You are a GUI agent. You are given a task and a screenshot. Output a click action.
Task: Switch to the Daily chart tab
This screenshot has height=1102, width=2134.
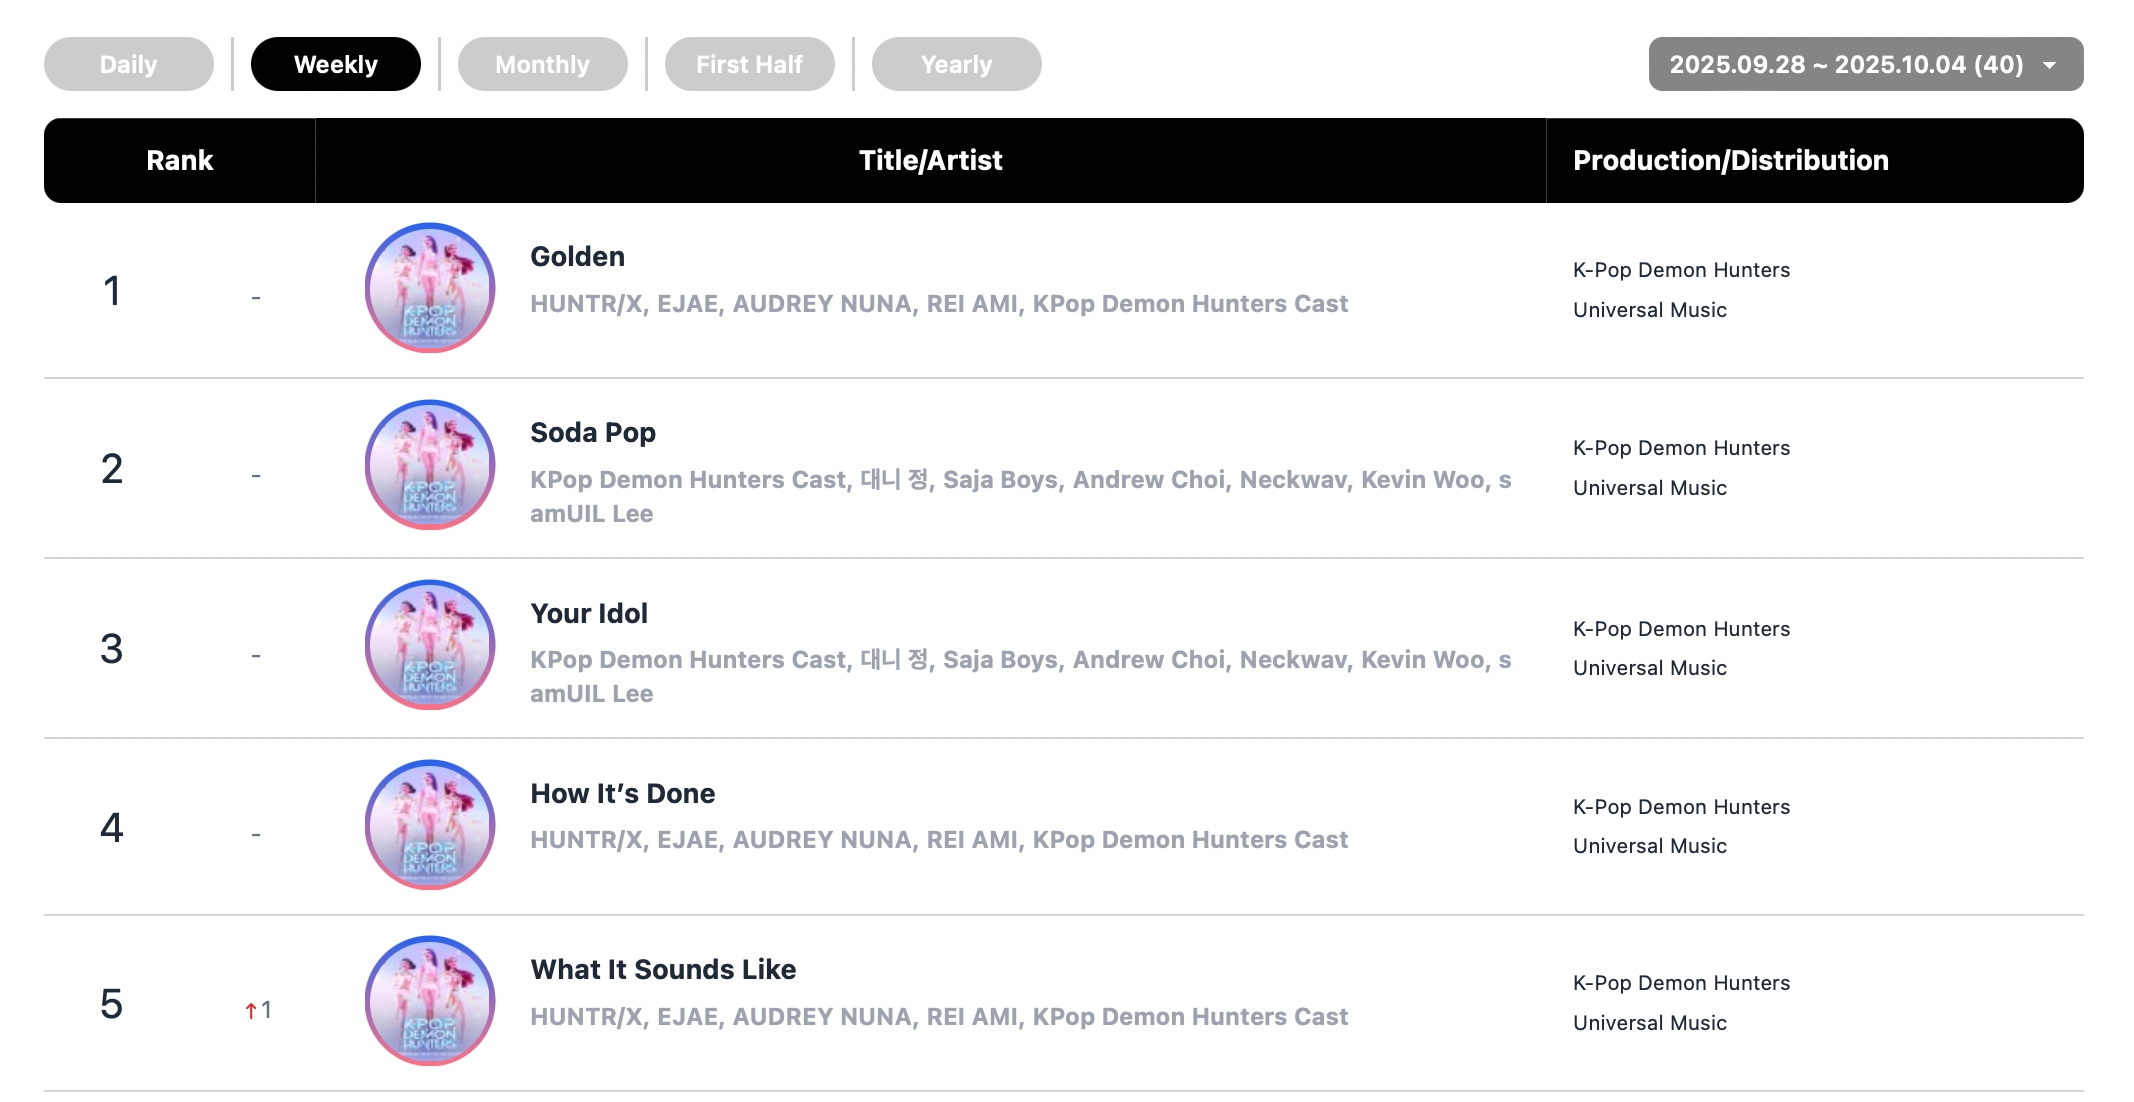129,65
